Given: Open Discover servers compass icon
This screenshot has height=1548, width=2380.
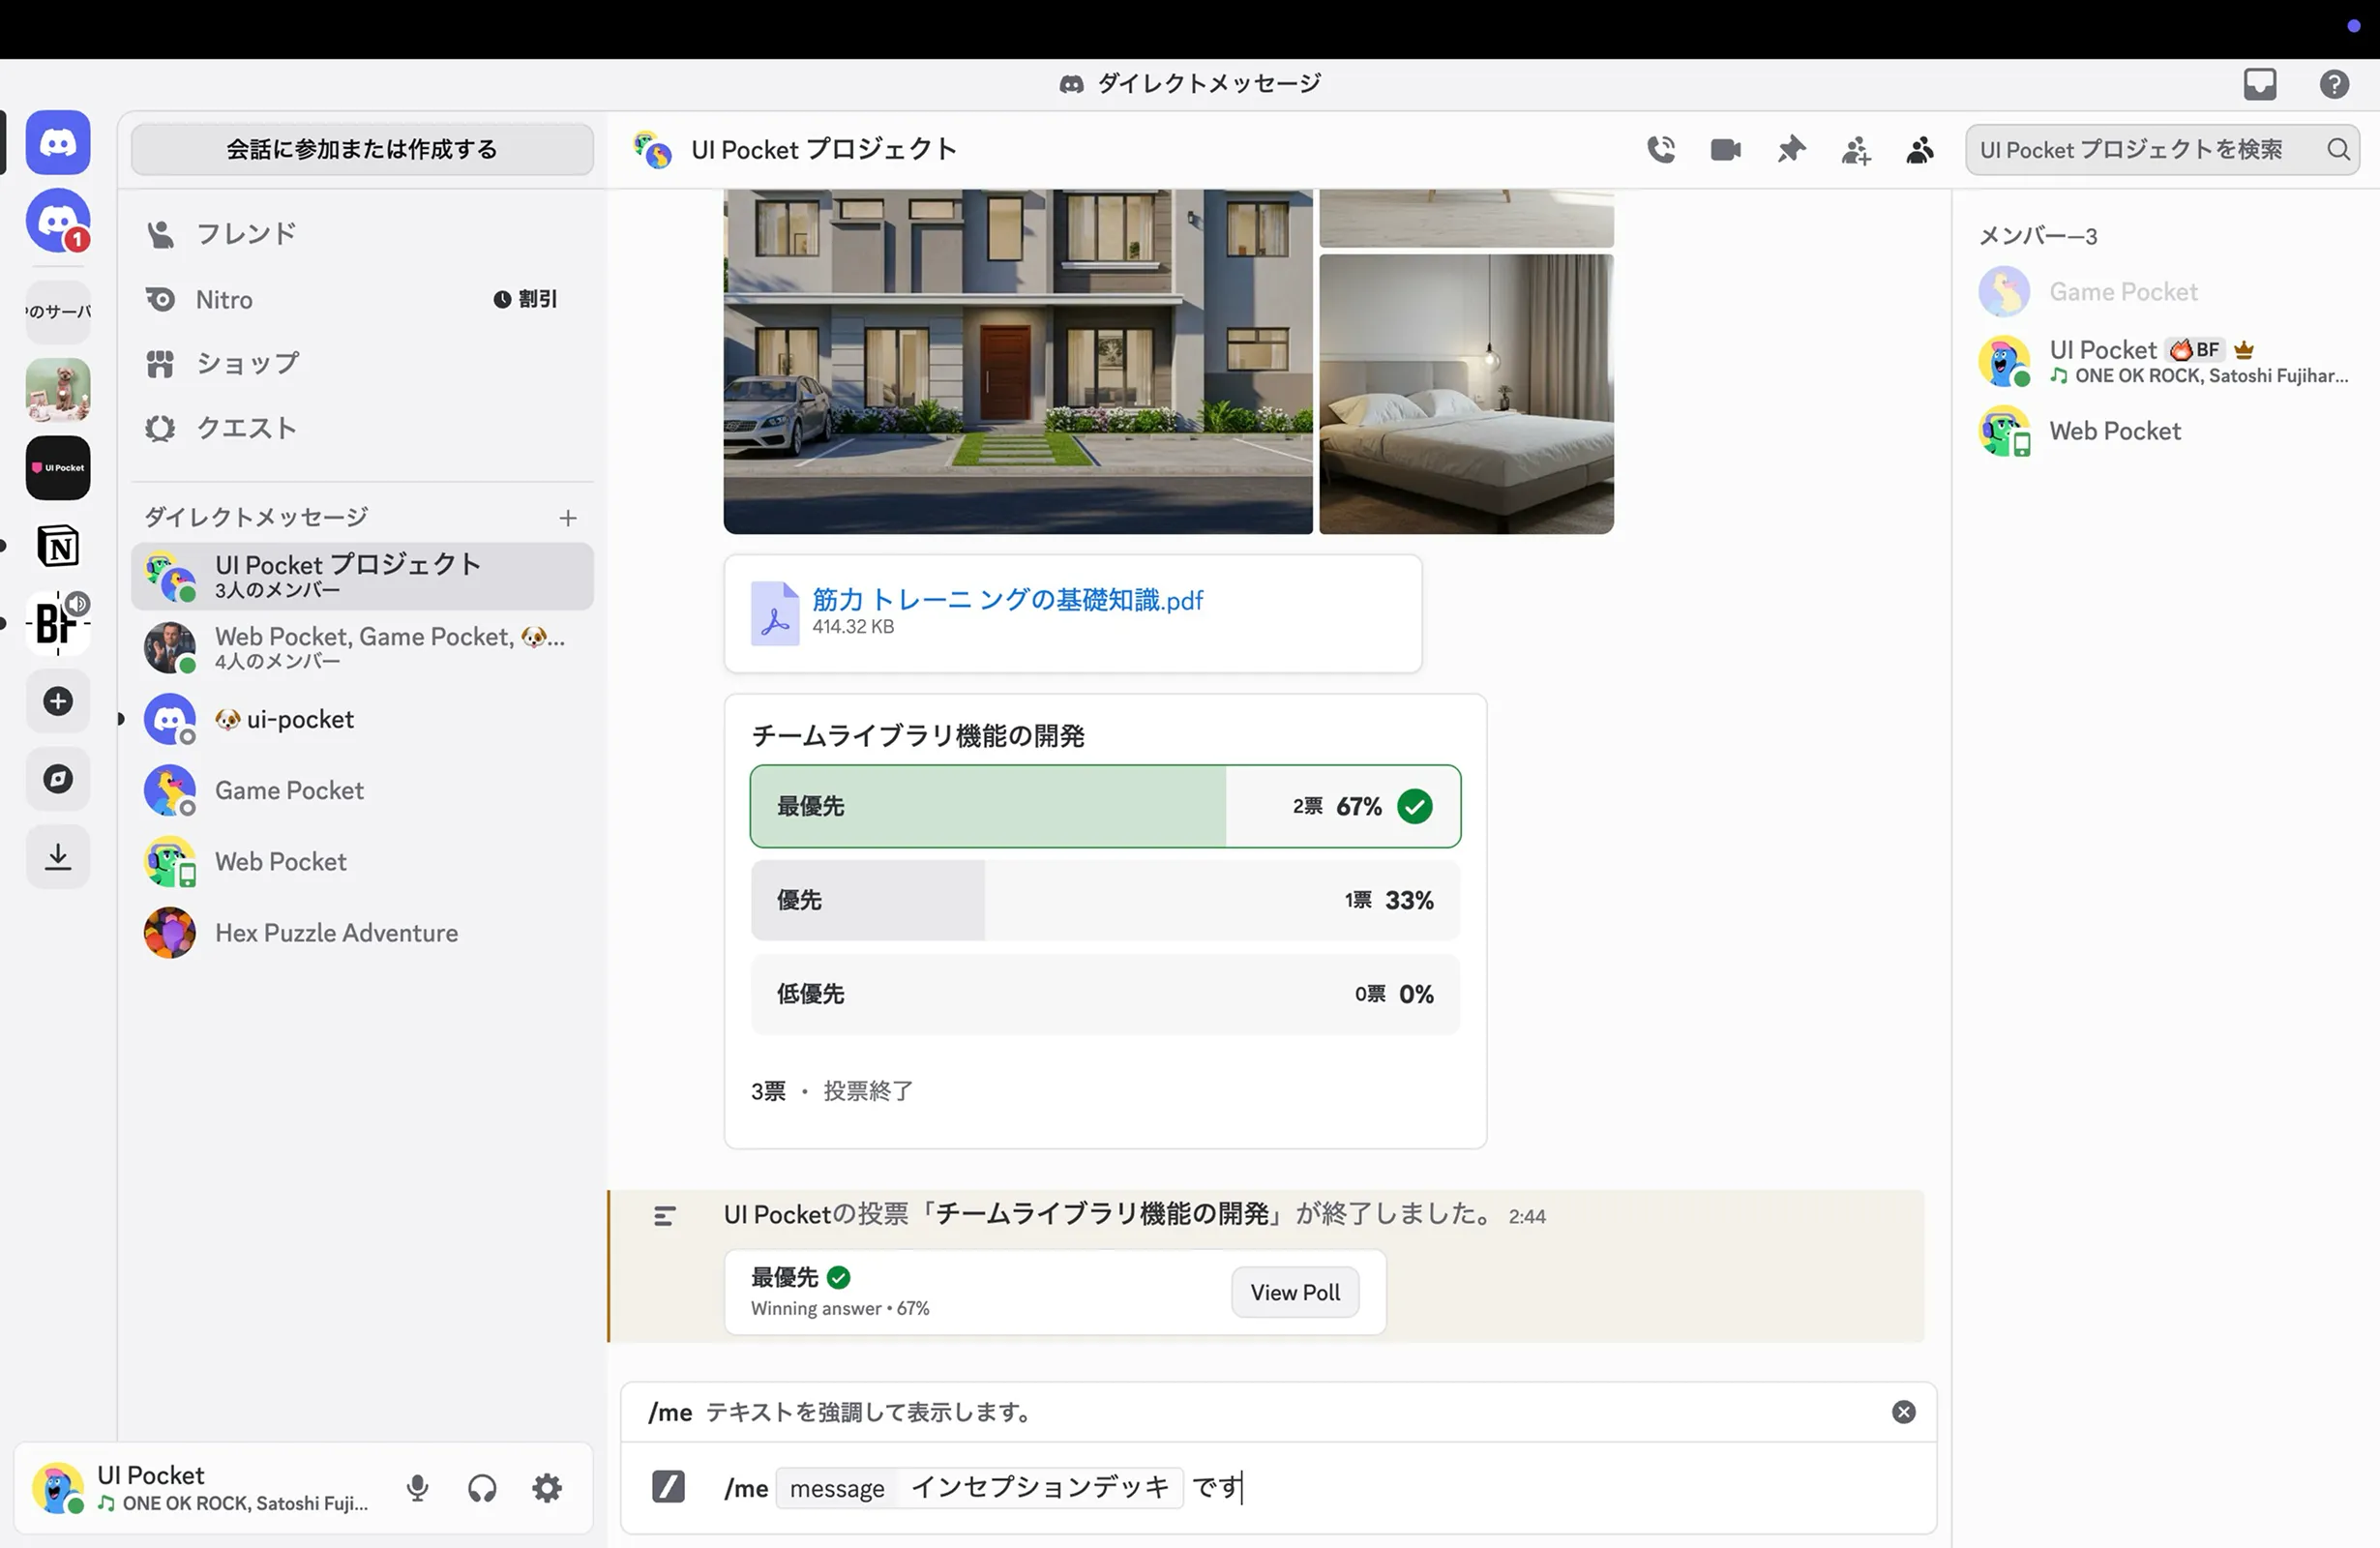Looking at the screenshot, I should (x=58, y=778).
